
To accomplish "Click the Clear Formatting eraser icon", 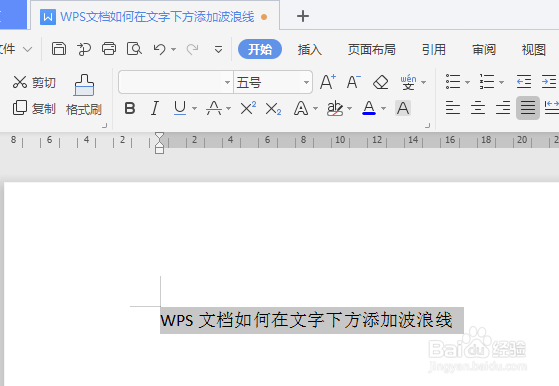I will click(380, 82).
